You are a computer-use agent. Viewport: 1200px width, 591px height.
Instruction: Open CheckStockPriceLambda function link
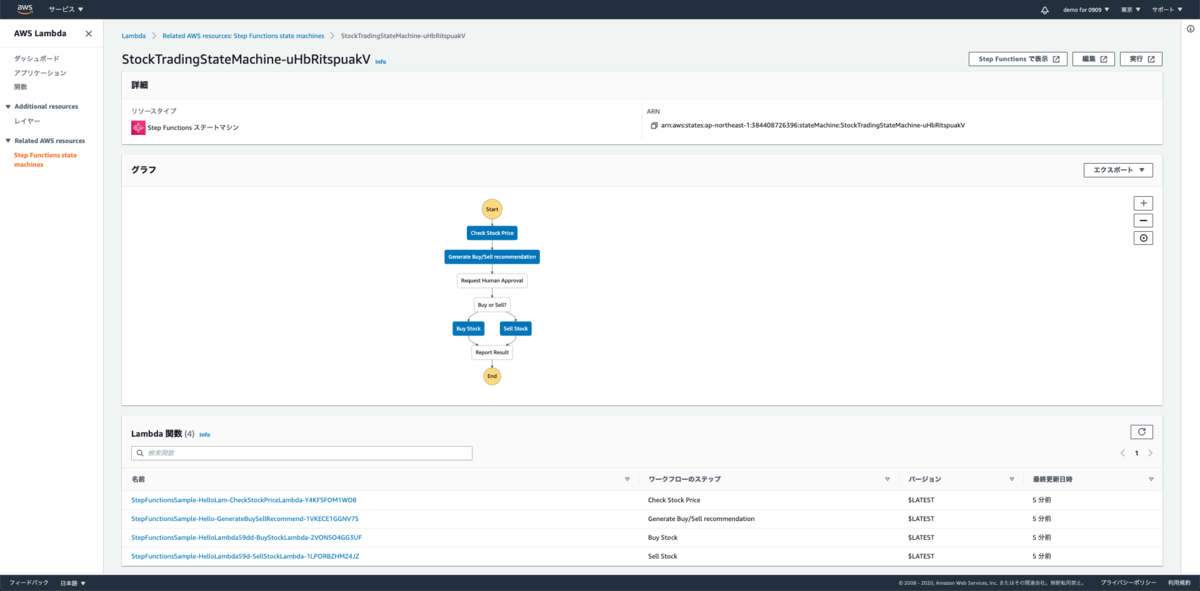pyautogui.click(x=244, y=500)
